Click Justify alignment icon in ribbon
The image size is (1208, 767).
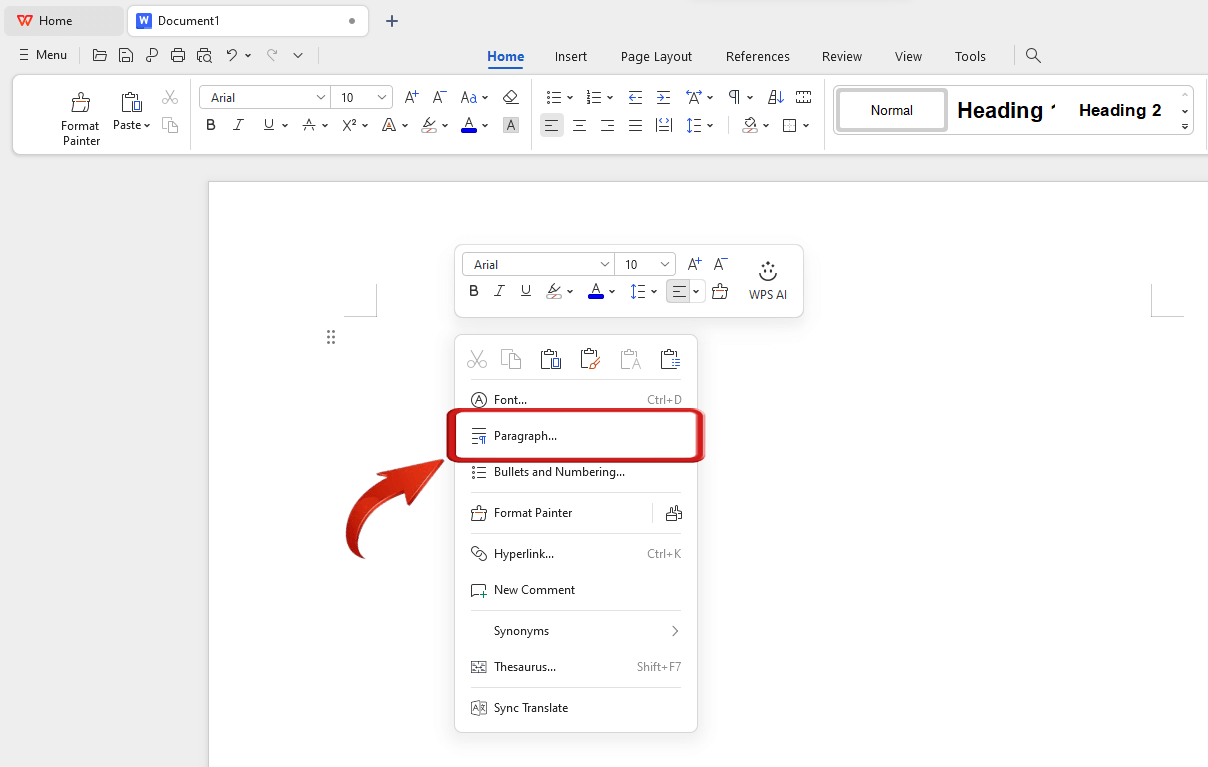pyautogui.click(x=635, y=125)
